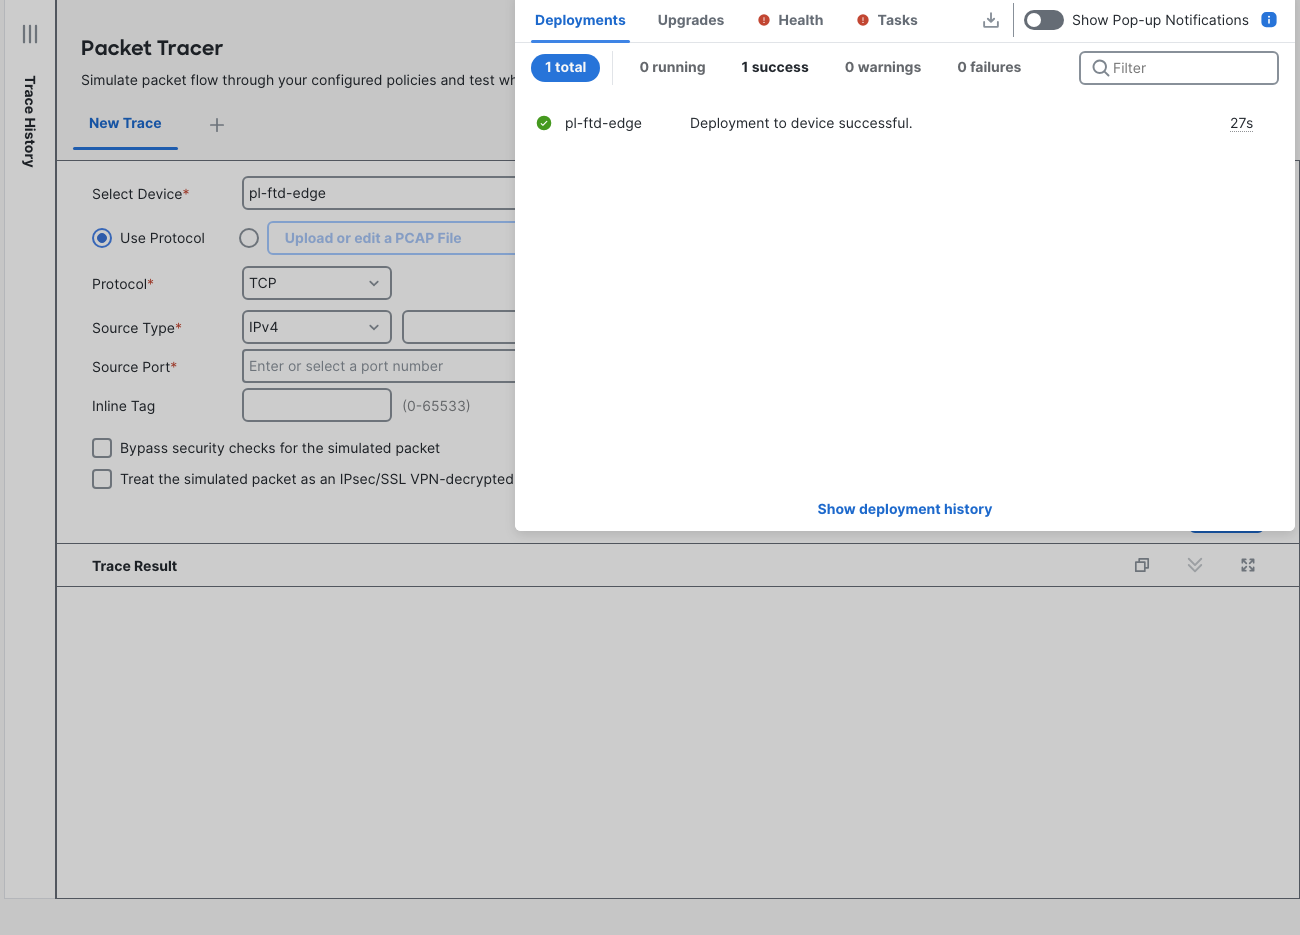Select the New Trace tab
Image resolution: width=1300 pixels, height=935 pixels.
[125, 123]
